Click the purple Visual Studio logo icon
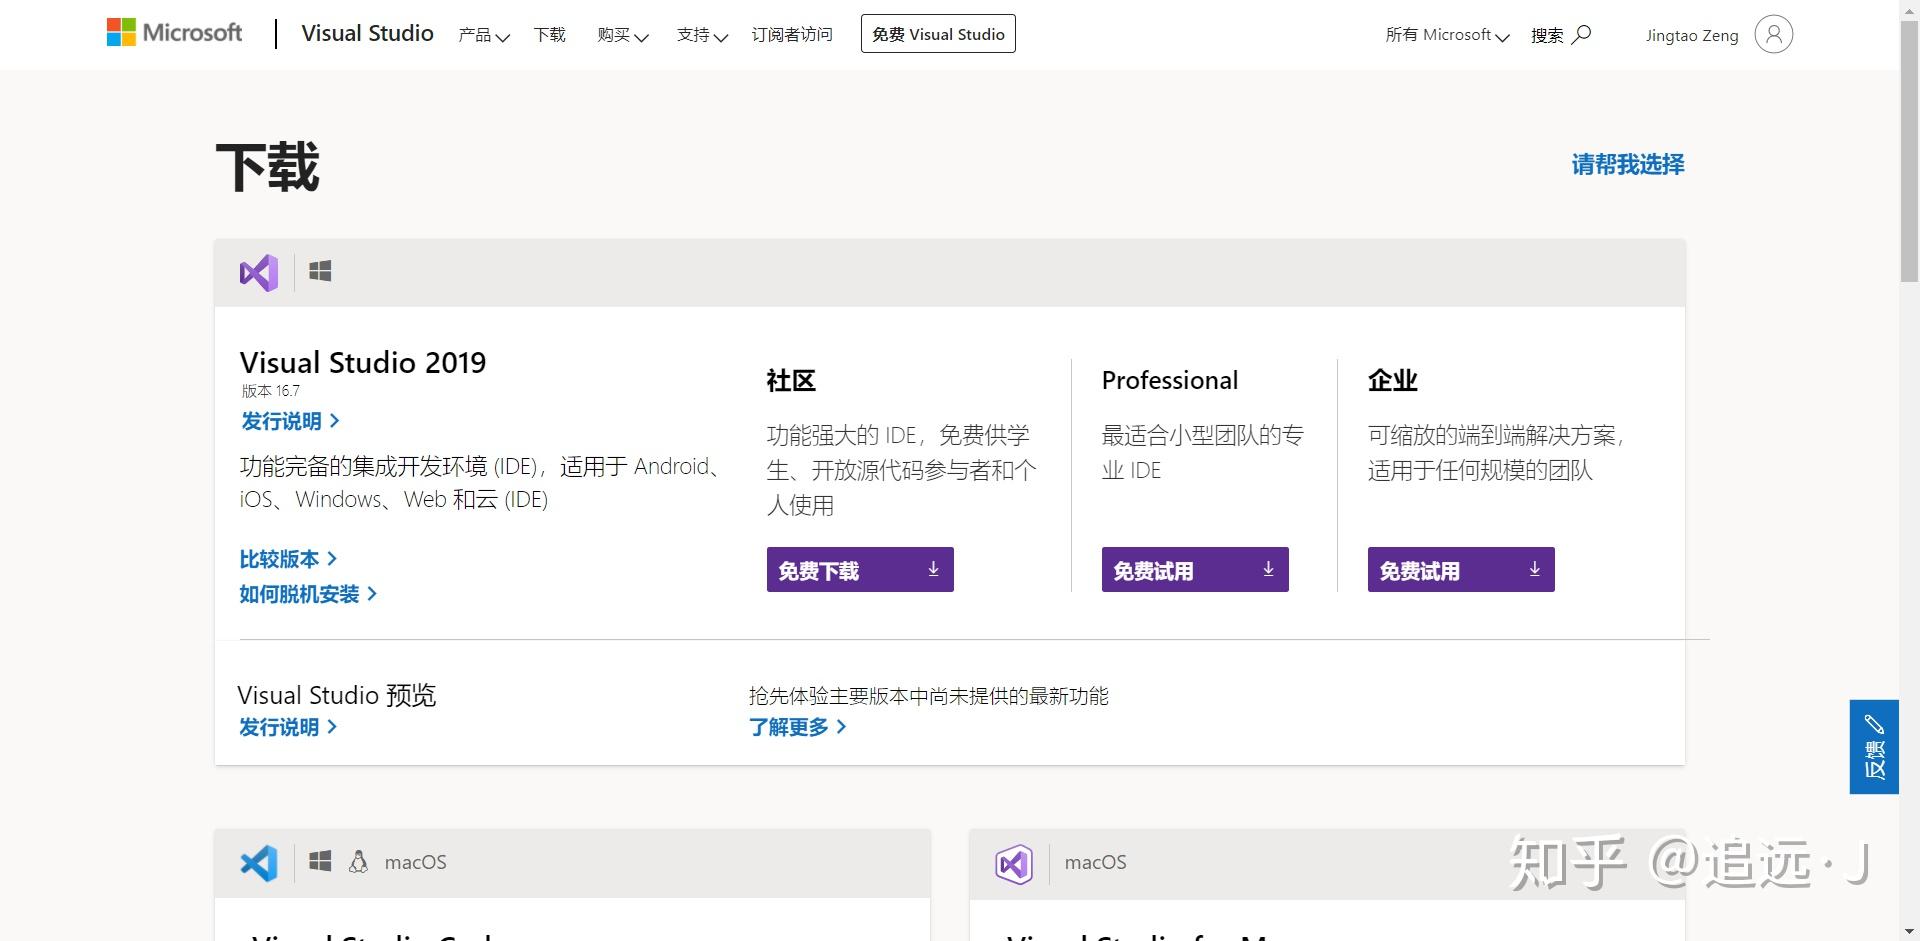 pos(259,273)
